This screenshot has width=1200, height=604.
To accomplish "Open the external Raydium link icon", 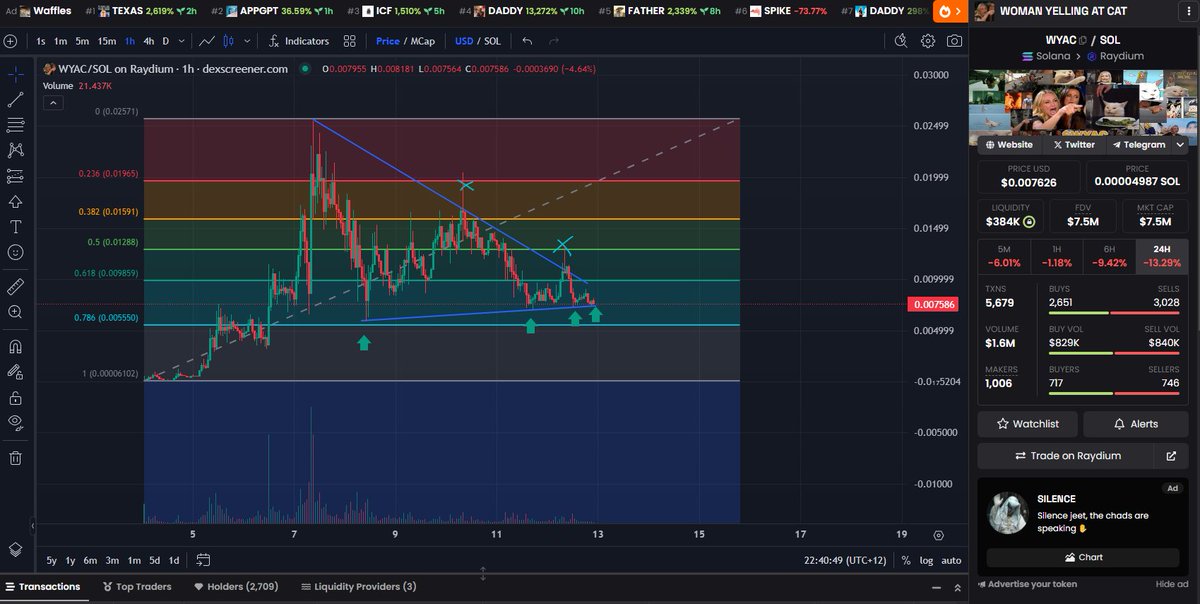I will (x=1171, y=456).
